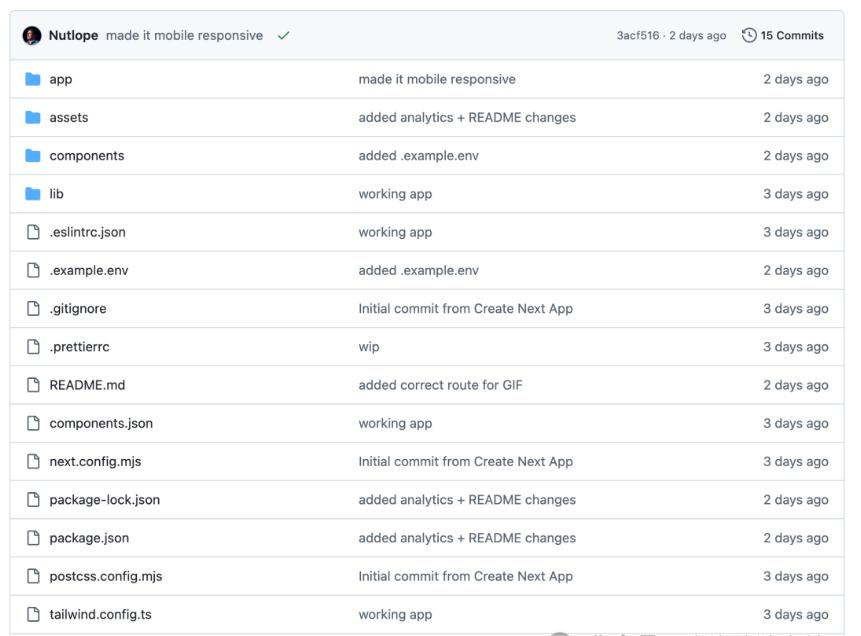Click the app folder icon
861x636 pixels.
33,79
